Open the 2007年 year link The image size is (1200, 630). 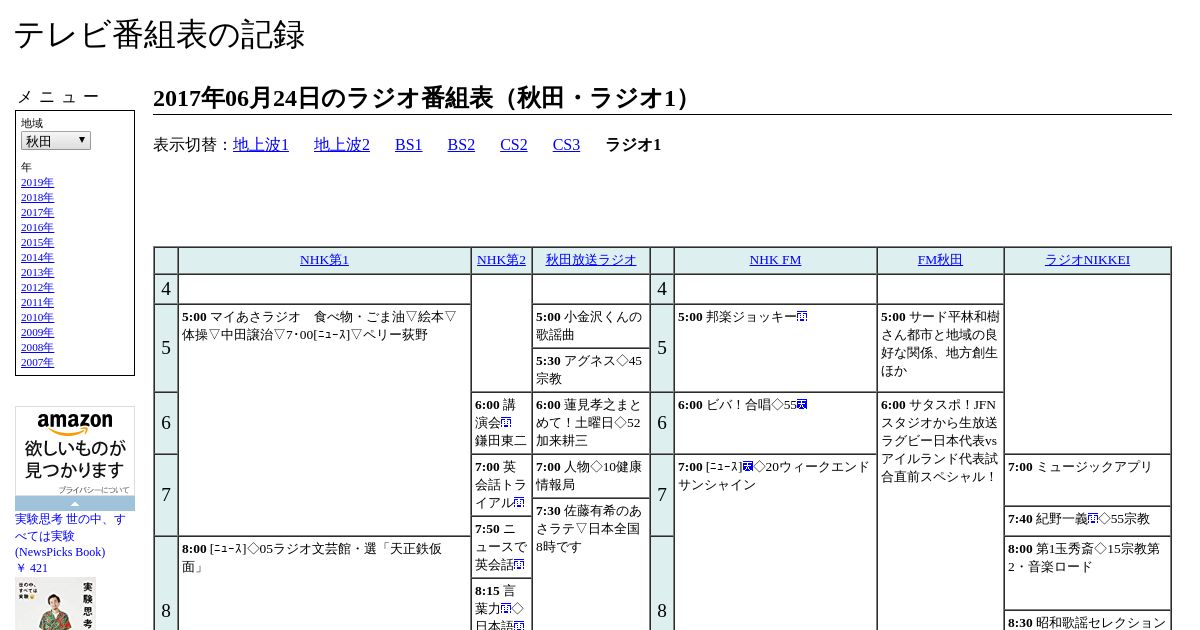click(37, 362)
